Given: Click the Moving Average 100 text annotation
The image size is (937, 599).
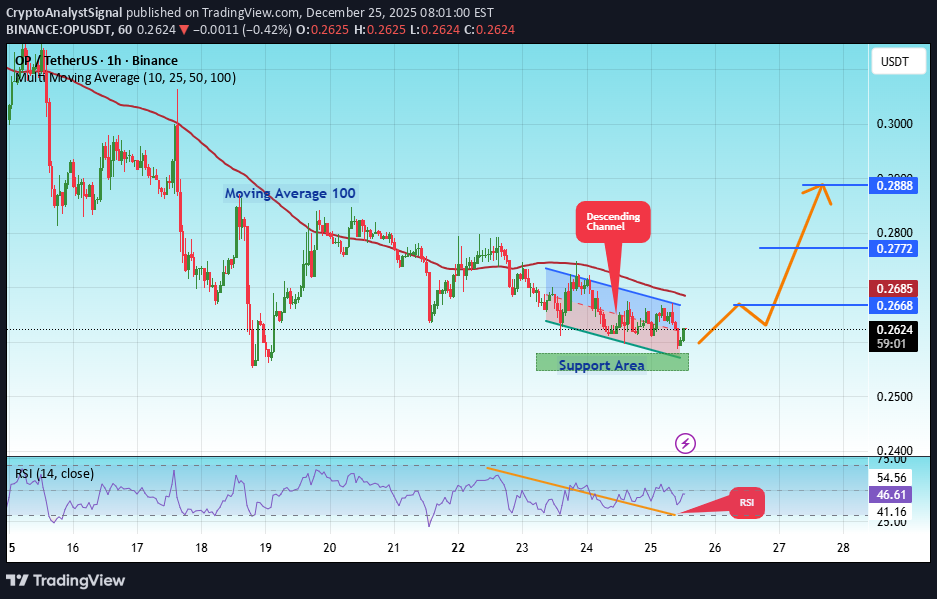Looking at the screenshot, I should click(290, 193).
